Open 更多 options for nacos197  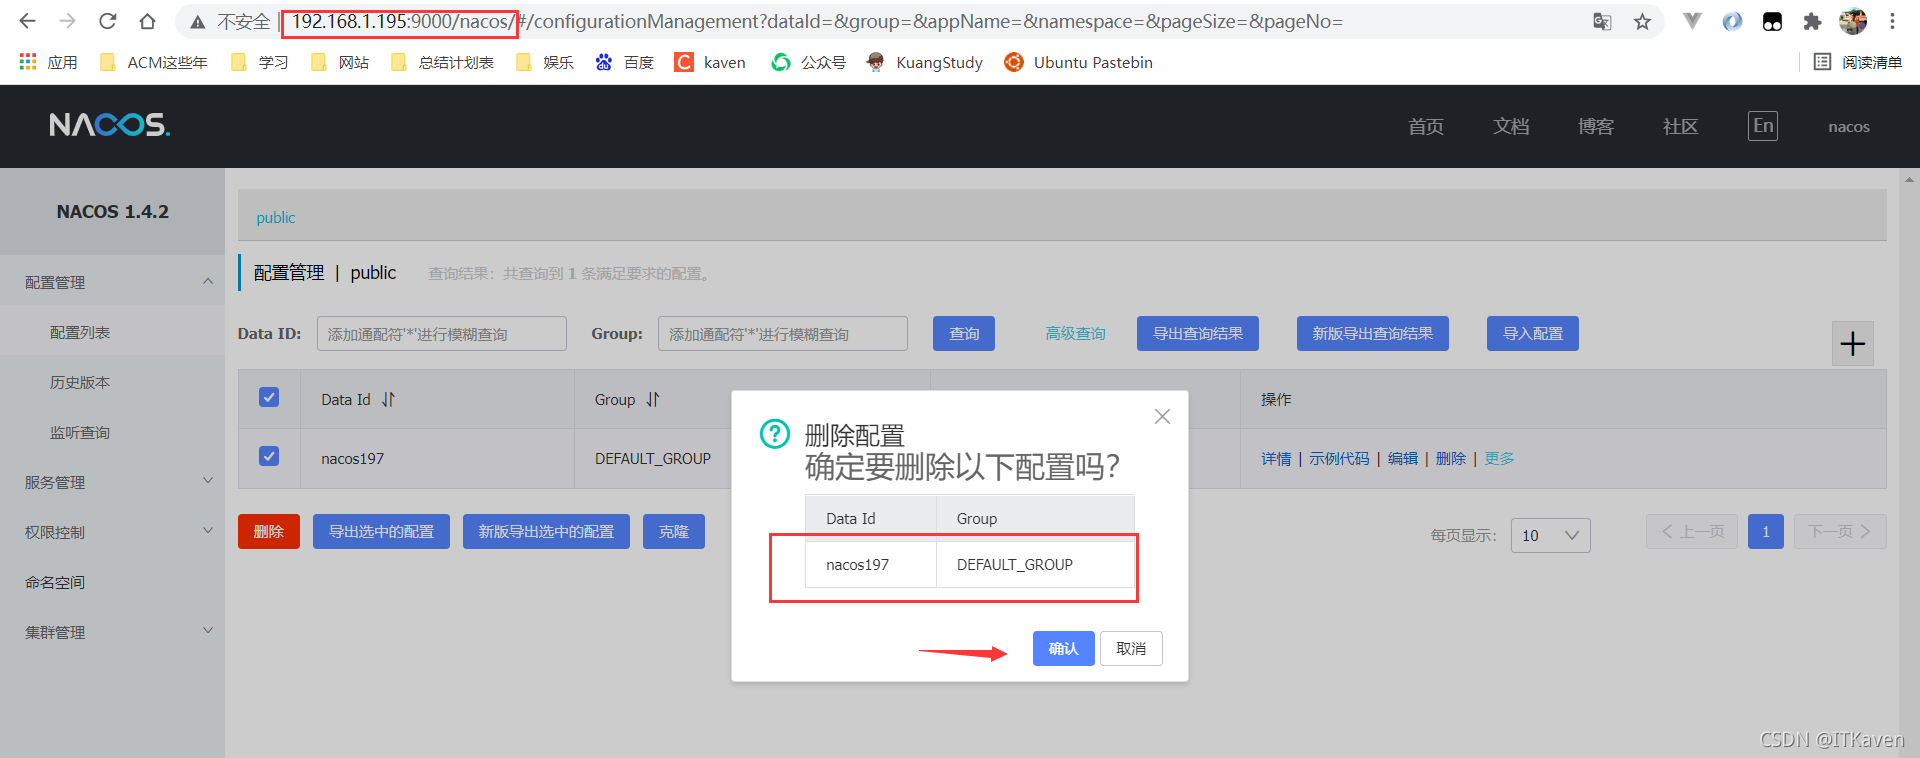(x=1499, y=458)
